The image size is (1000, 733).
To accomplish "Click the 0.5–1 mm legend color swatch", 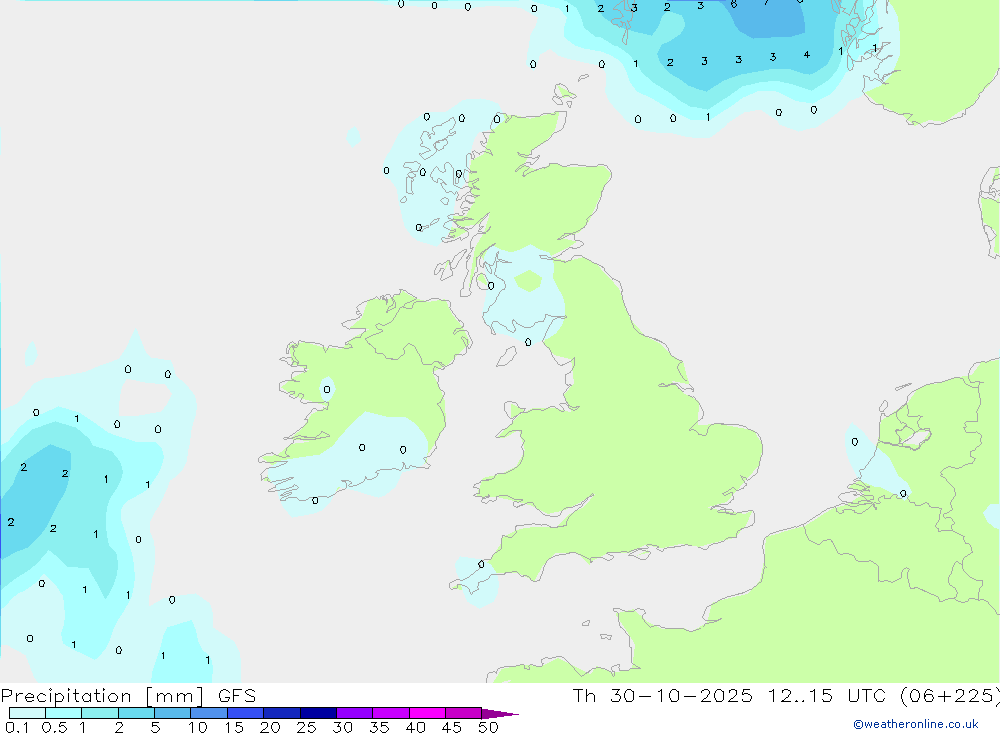I will (x=63, y=713).
